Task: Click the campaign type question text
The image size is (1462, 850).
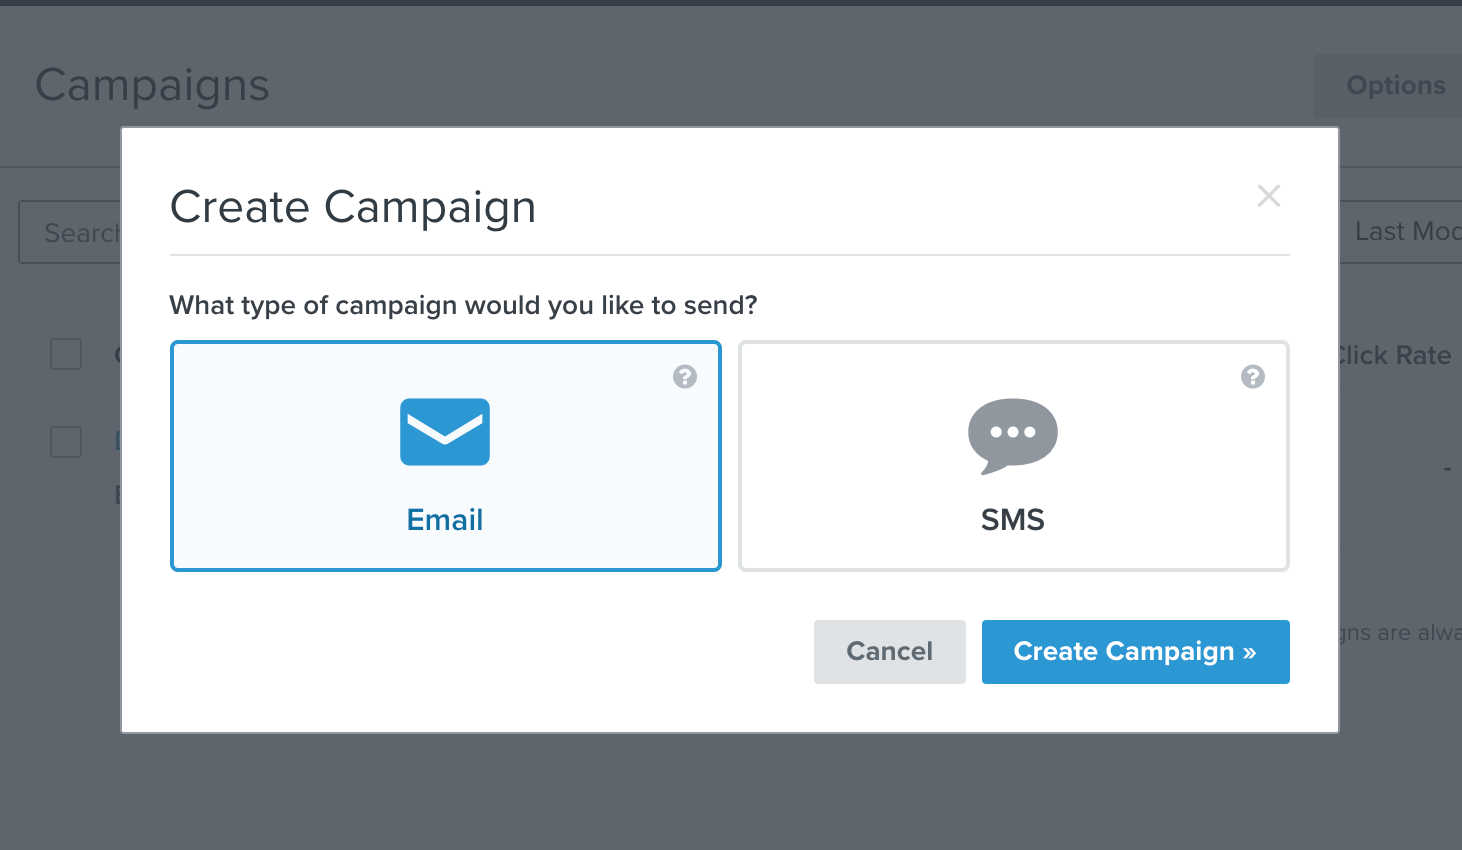Action: coord(463,305)
